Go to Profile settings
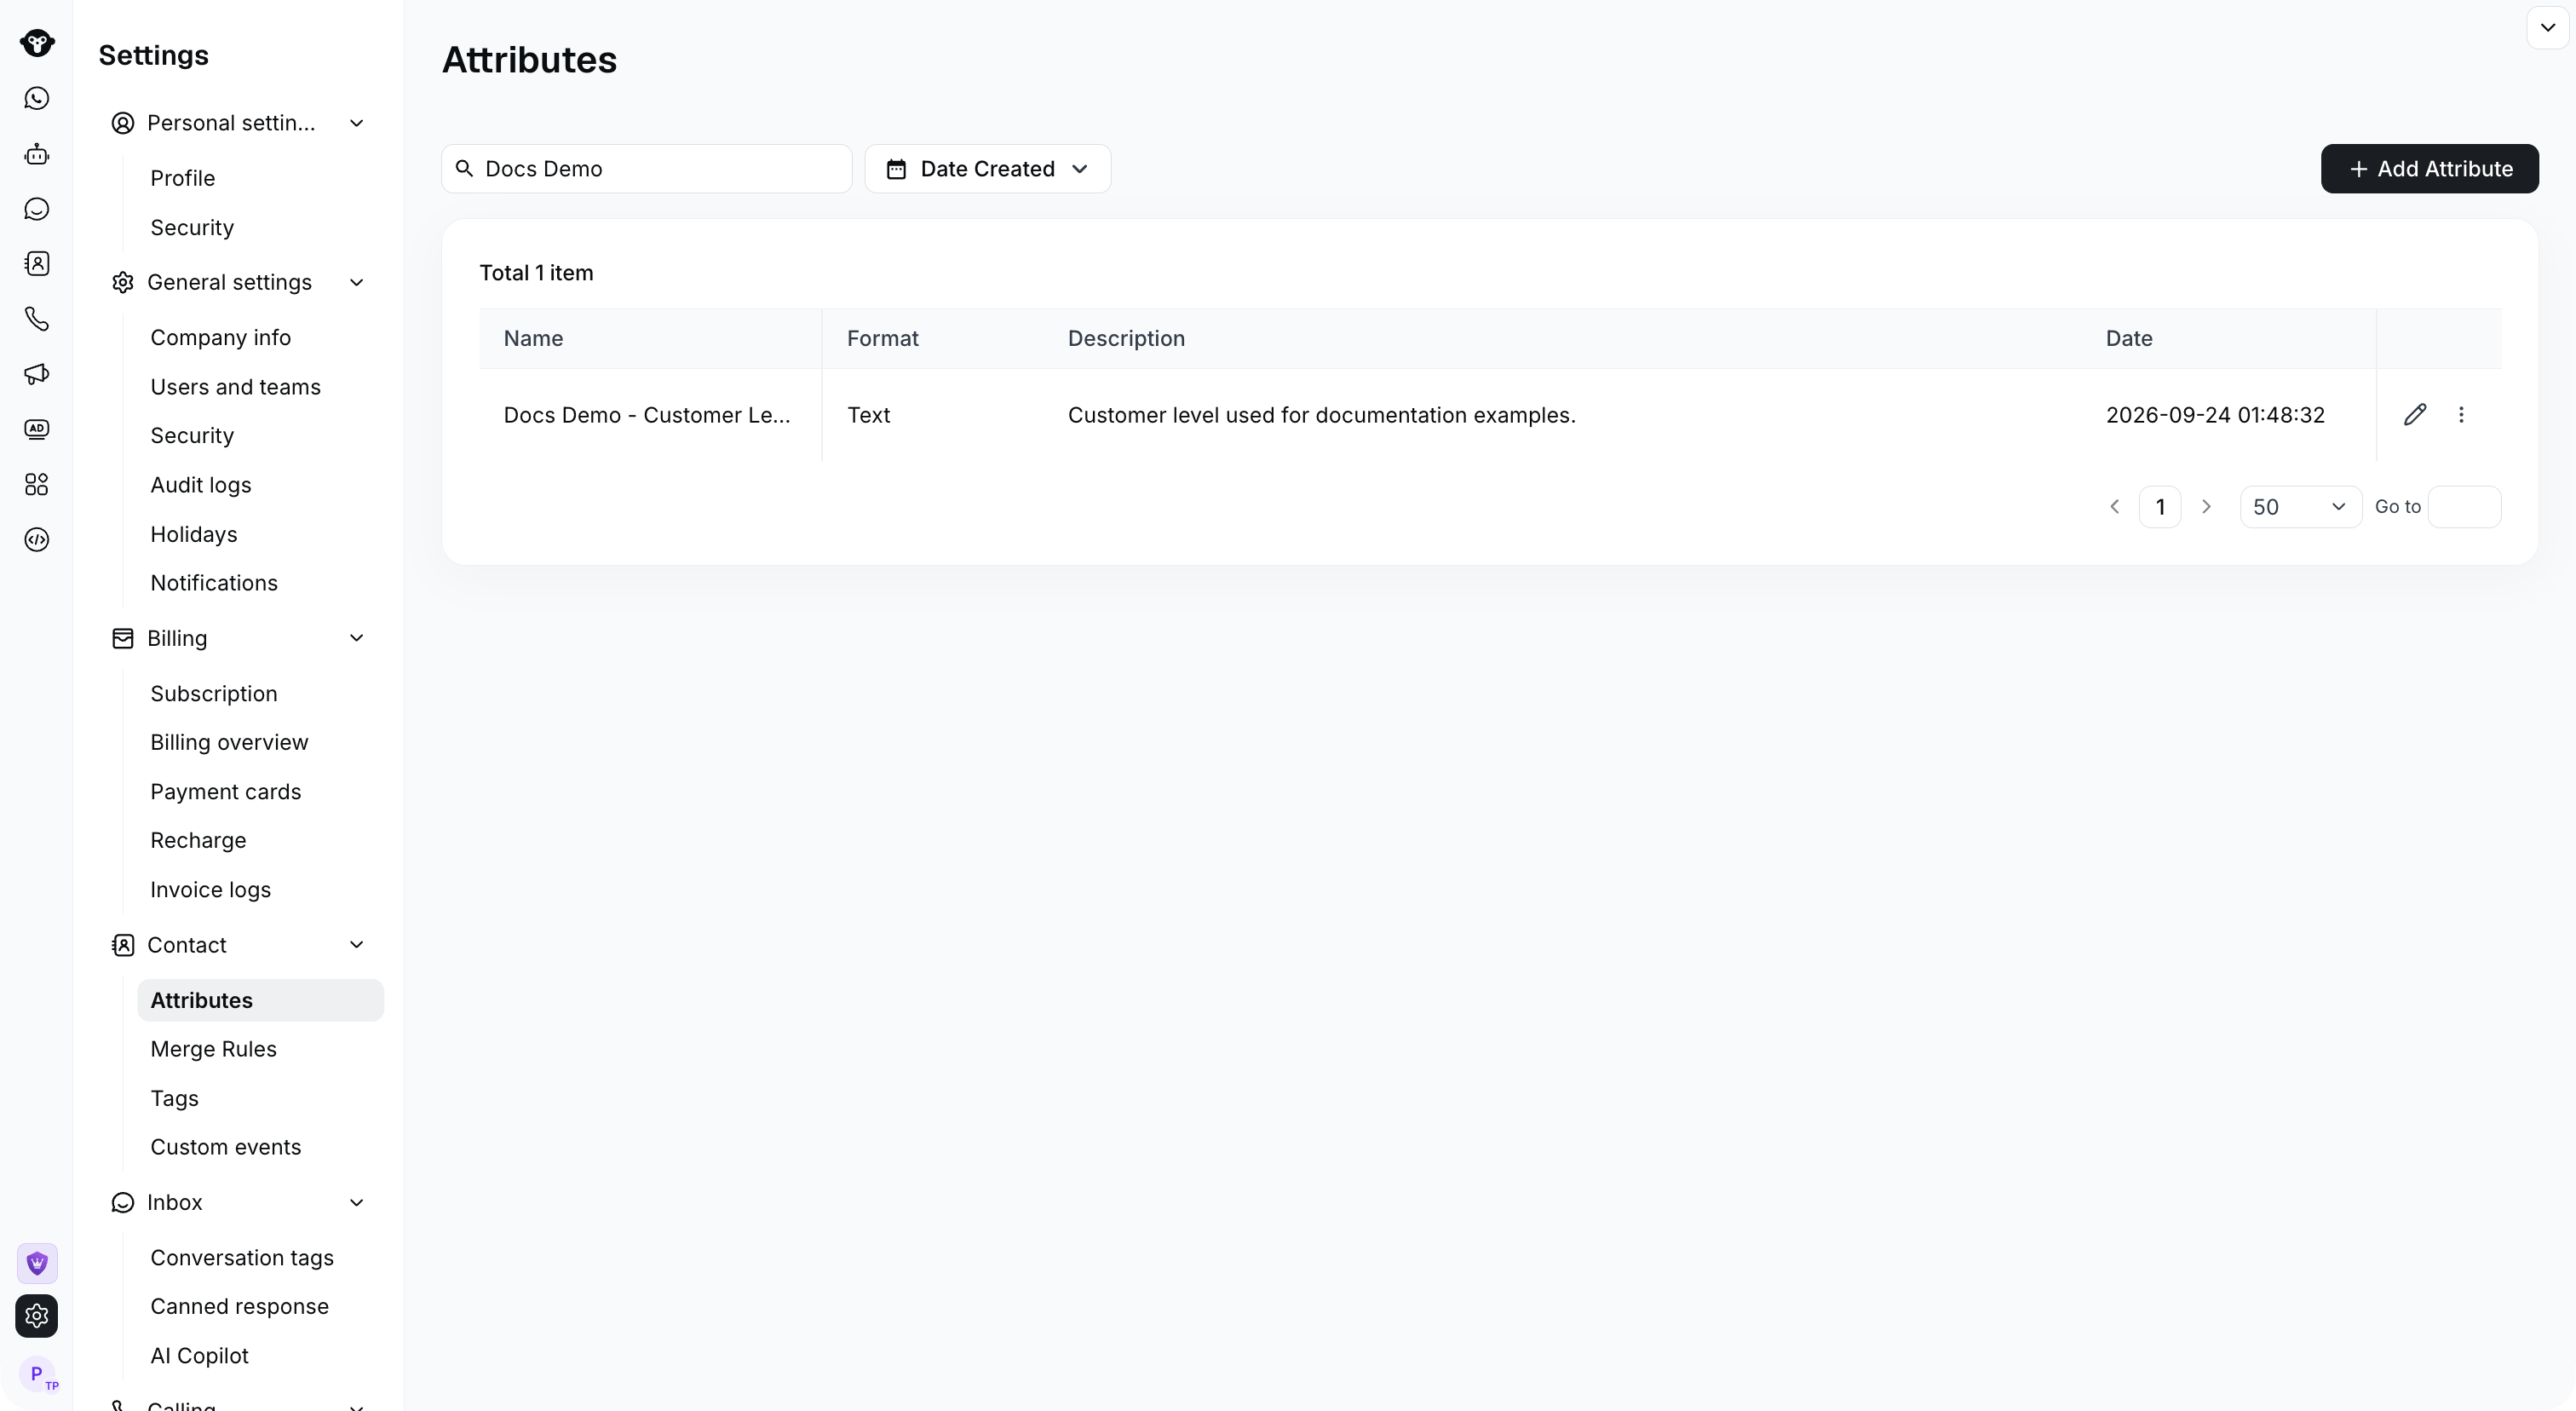The width and height of the screenshot is (2576, 1411). (x=183, y=178)
